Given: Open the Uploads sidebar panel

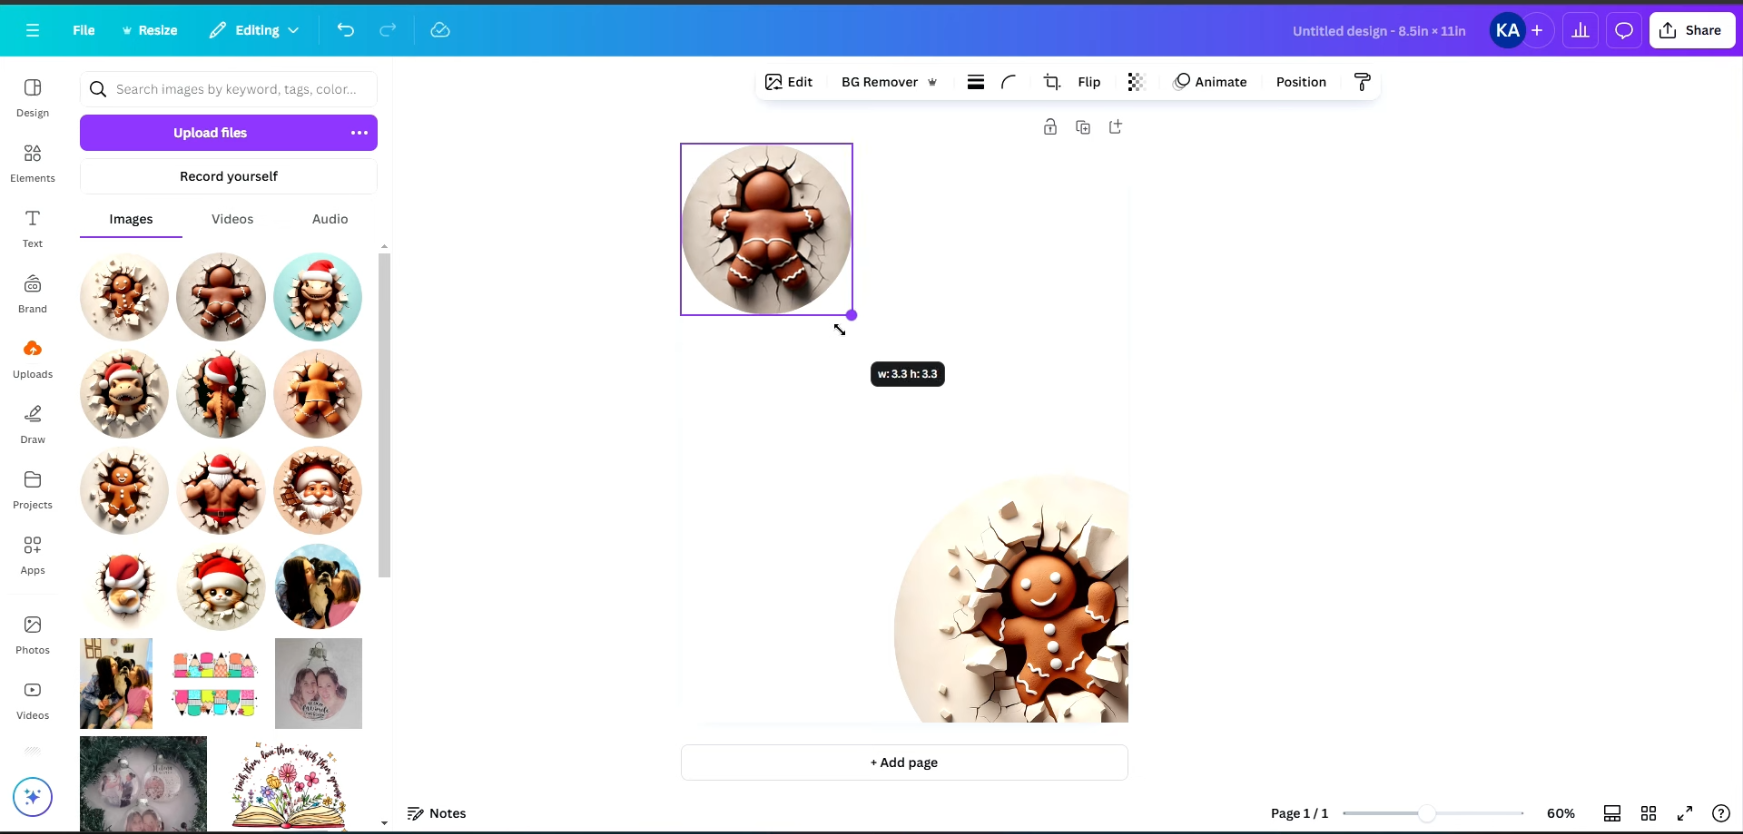Looking at the screenshot, I should coord(33,359).
